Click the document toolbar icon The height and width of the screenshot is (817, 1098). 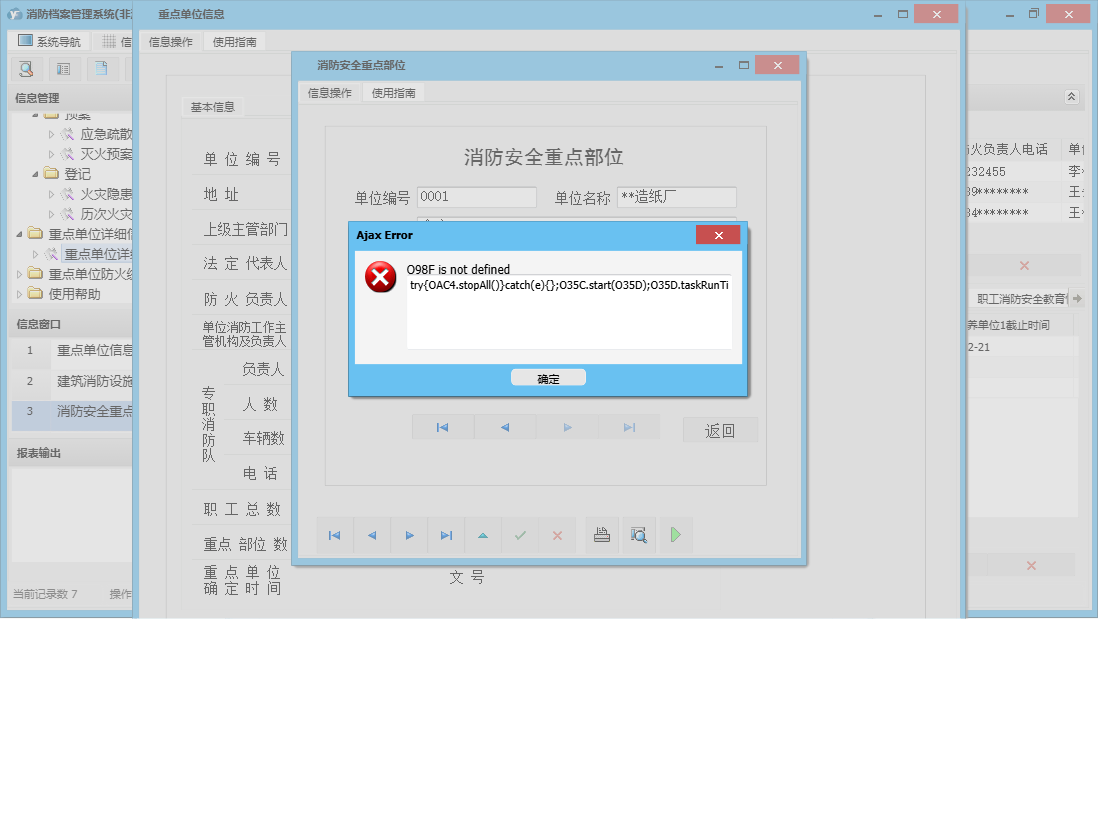[100, 69]
